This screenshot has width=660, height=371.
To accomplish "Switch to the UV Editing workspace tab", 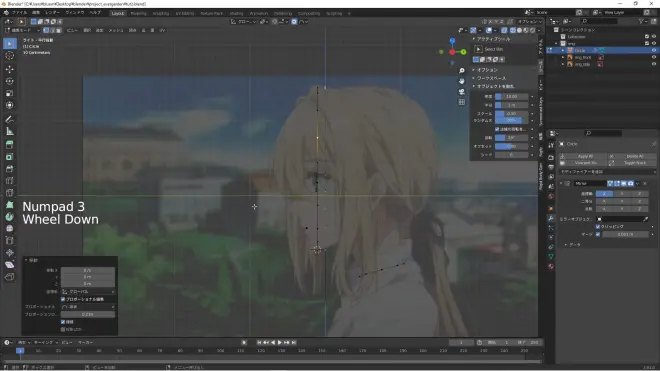I will [184, 13].
